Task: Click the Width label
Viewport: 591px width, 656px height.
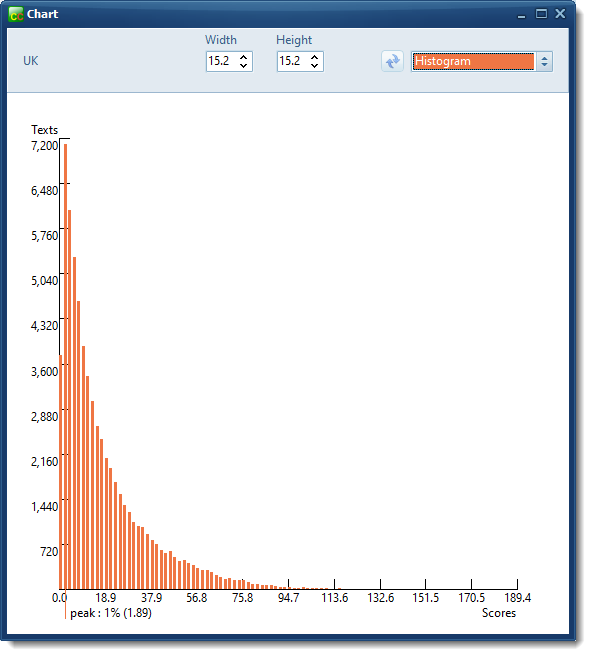Action: pos(221,40)
